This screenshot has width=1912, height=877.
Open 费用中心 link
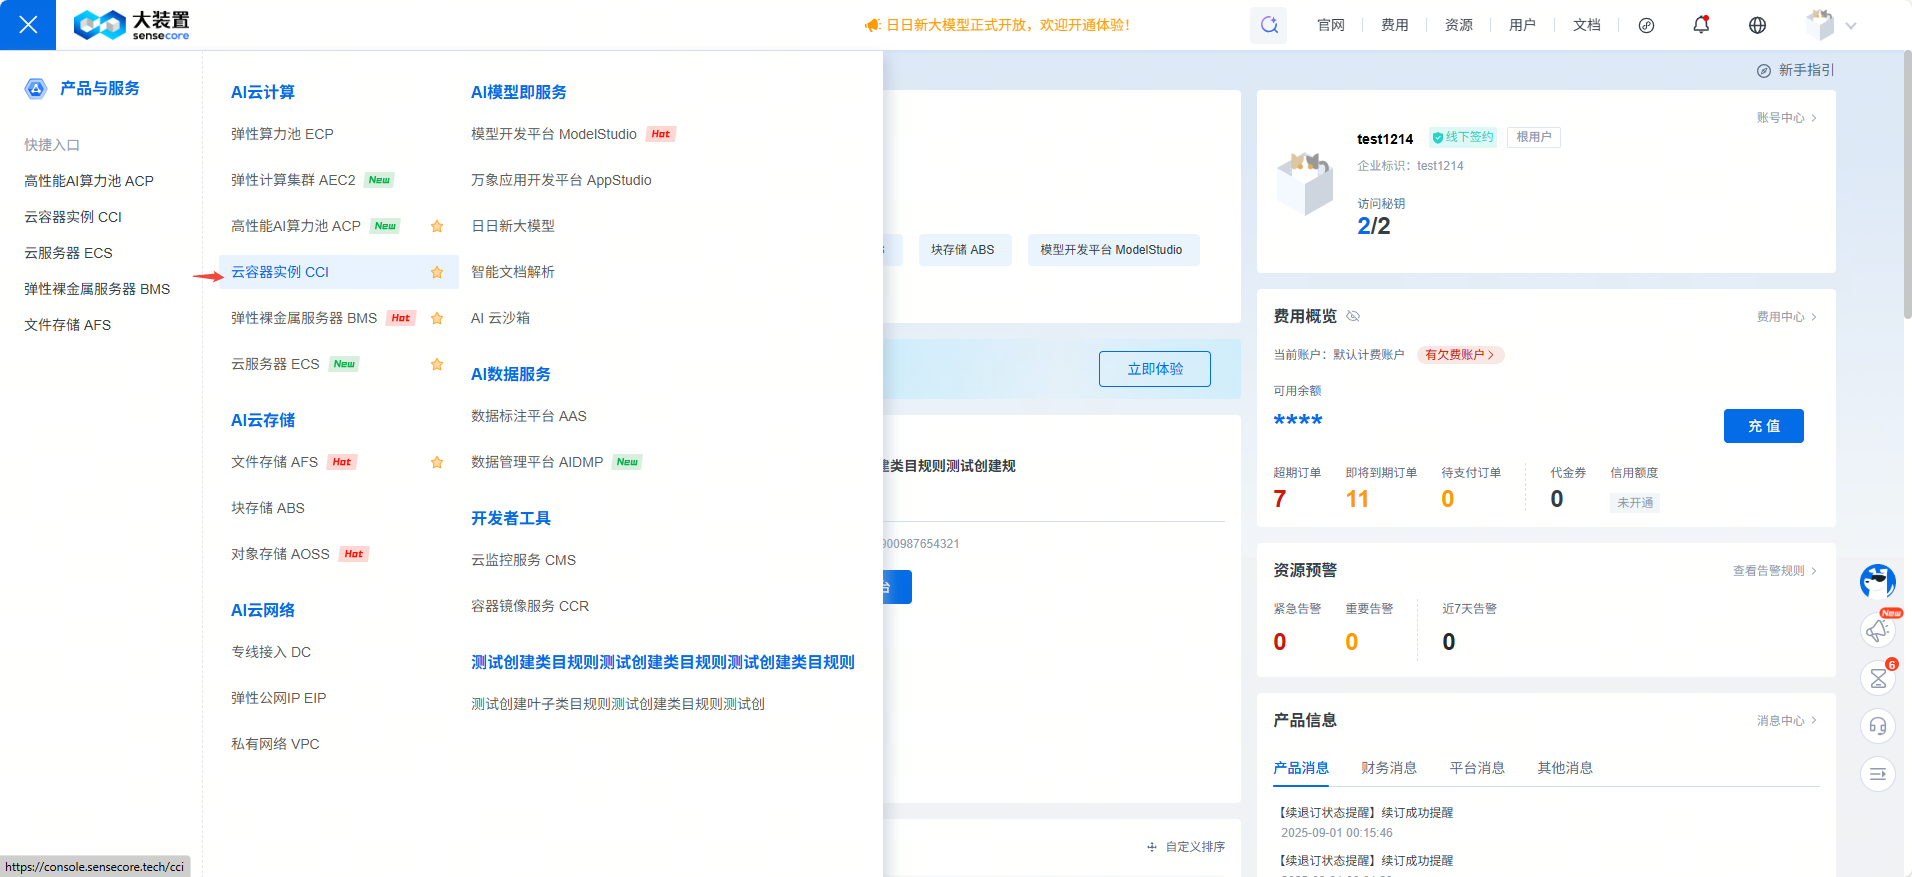coord(1787,317)
